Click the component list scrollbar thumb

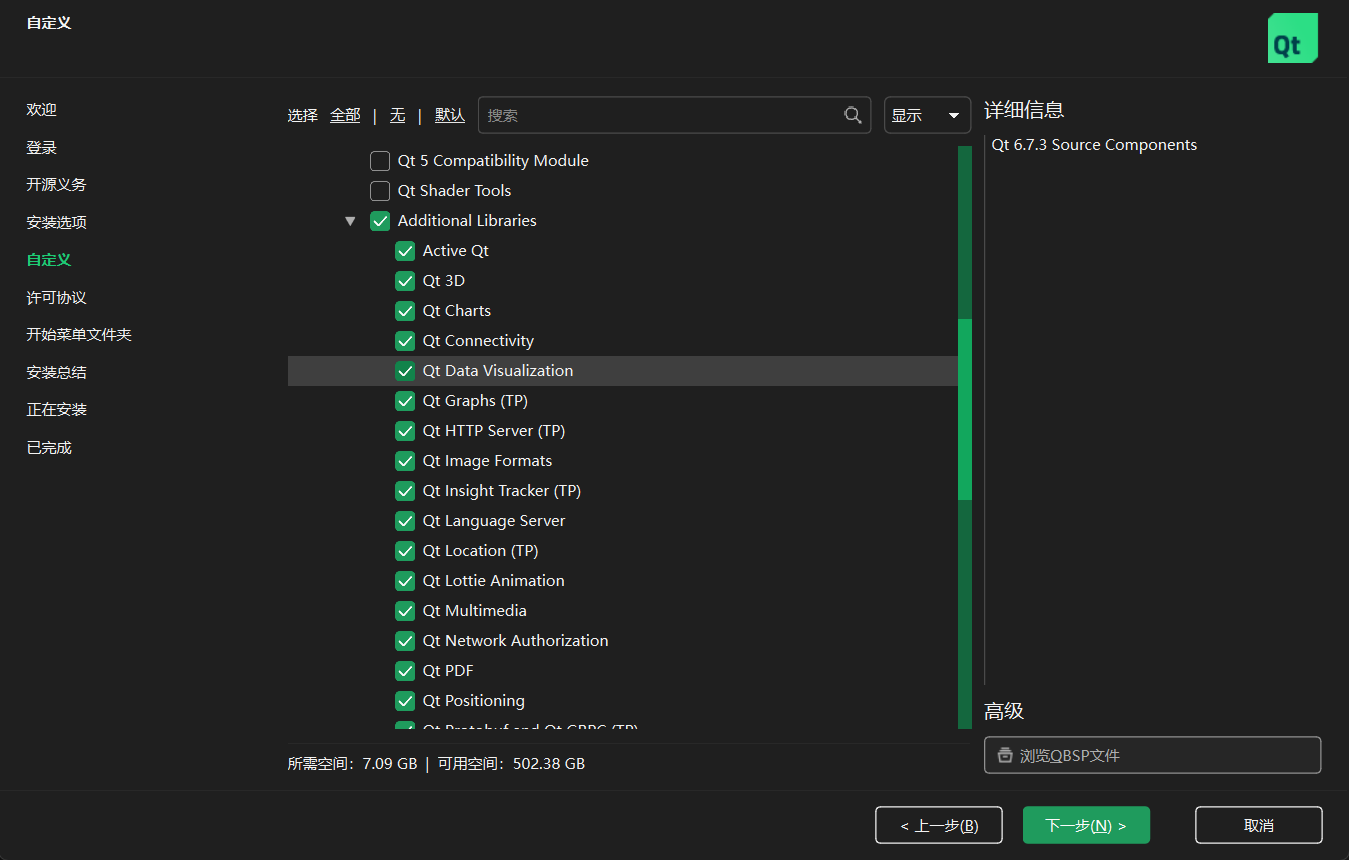(965, 409)
